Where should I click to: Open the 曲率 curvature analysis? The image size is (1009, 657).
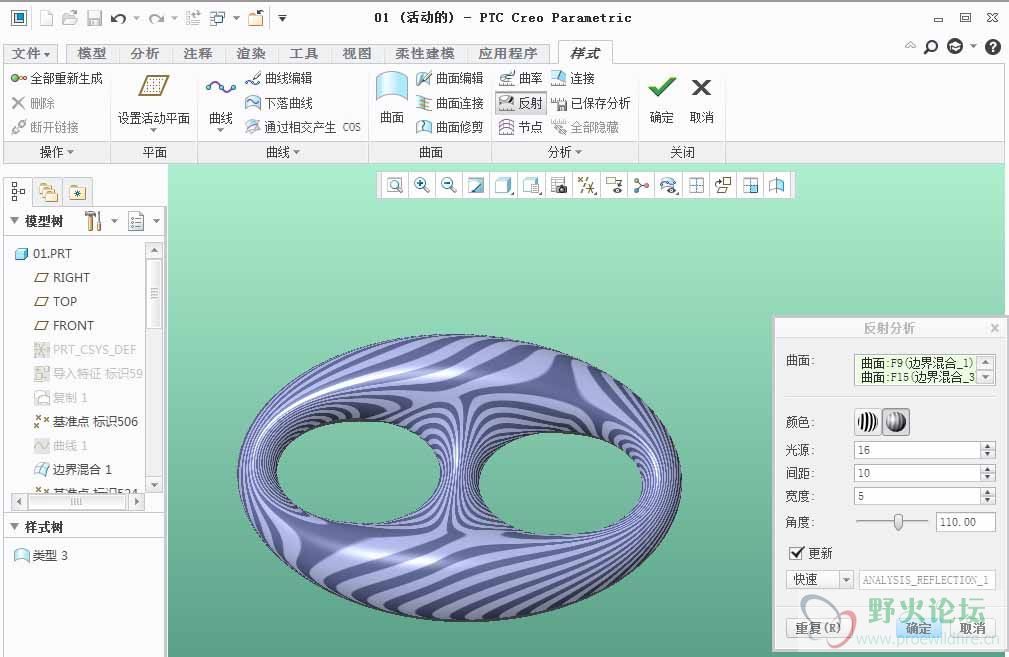(x=521, y=79)
